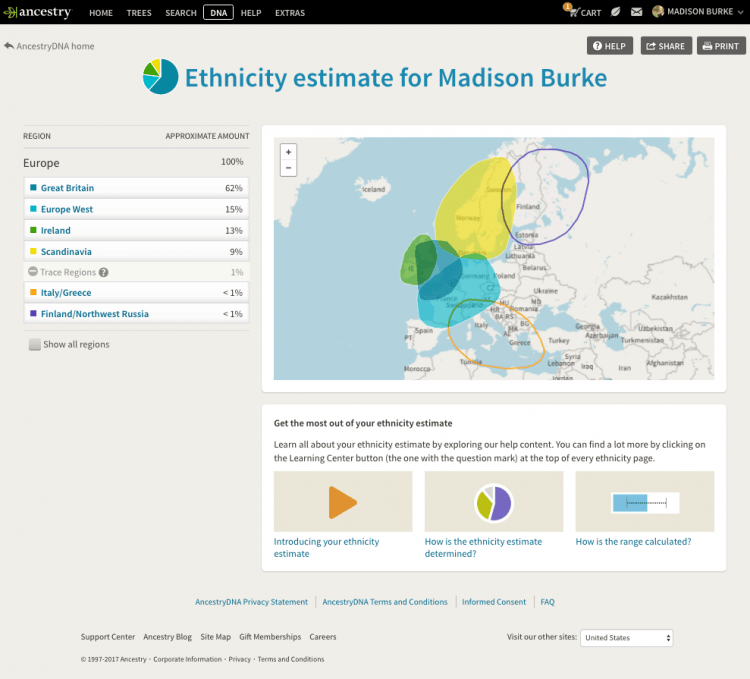Image resolution: width=750 pixels, height=679 pixels.
Task: Click the PRINT button
Action: pos(721,46)
